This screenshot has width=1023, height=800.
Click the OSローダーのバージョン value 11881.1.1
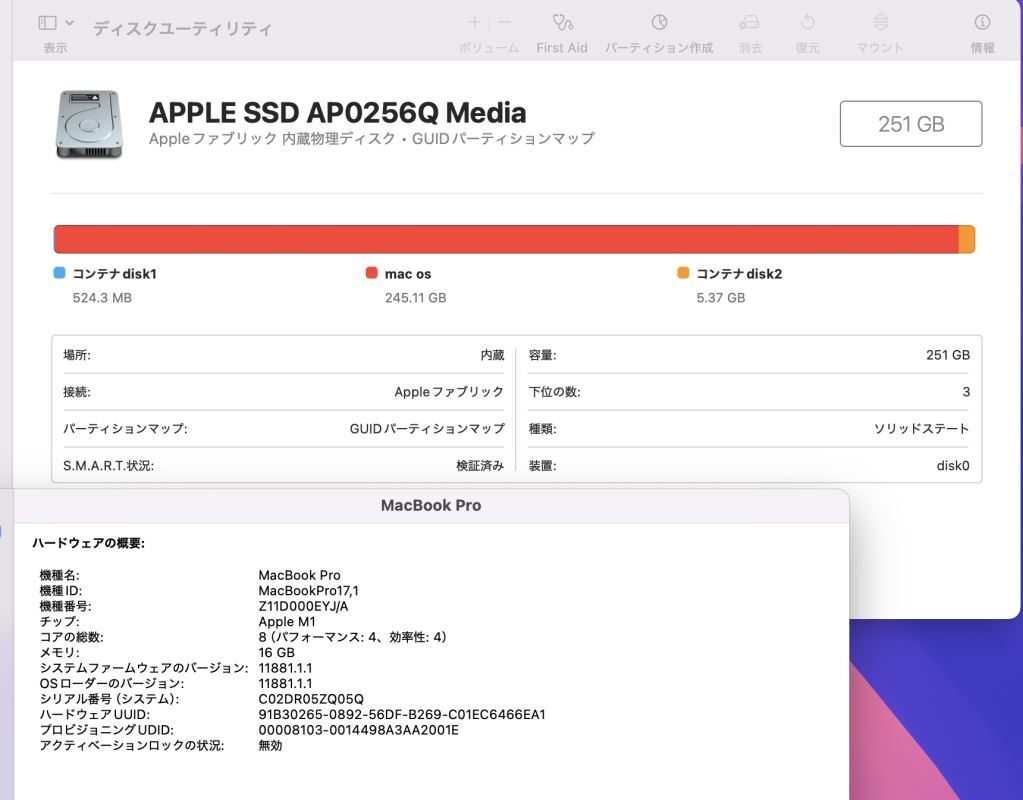(x=285, y=684)
